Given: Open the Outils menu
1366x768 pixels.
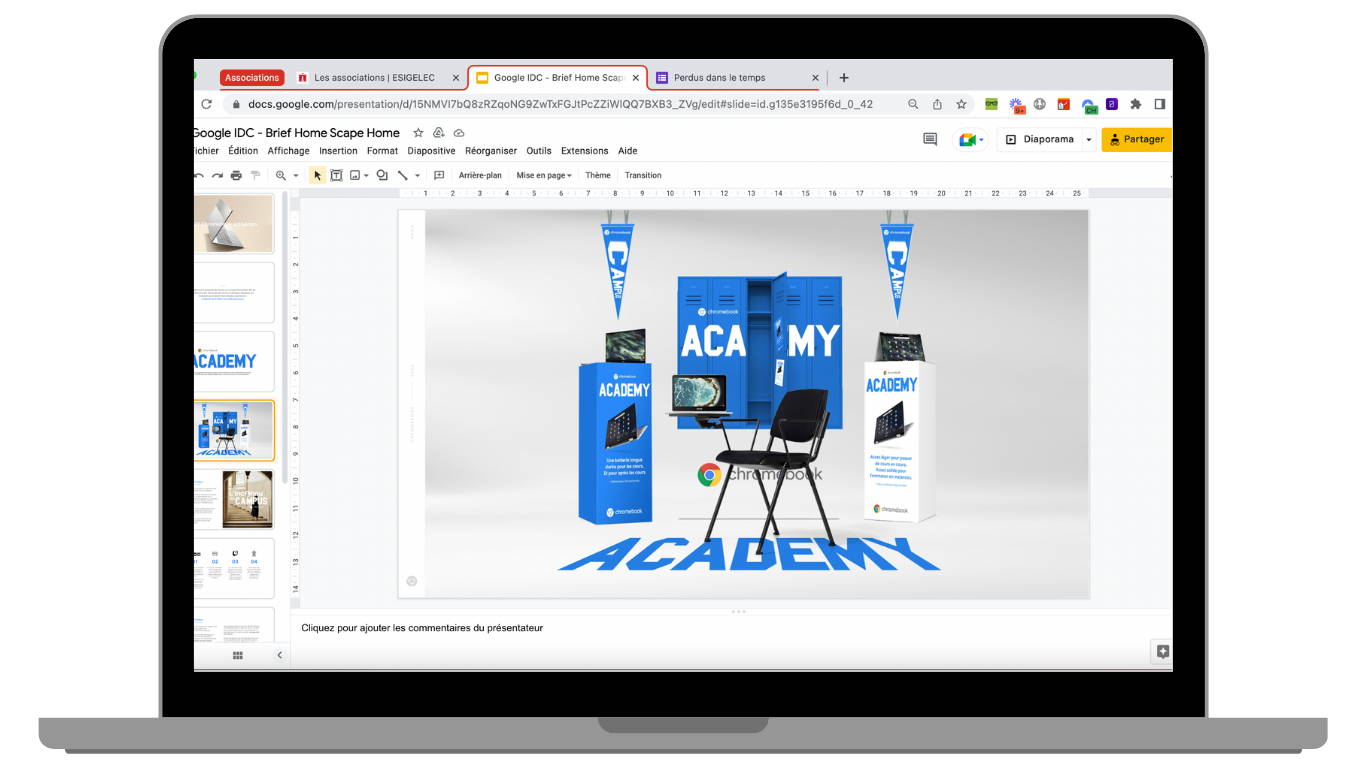Looking at the screenshot, I should click(x=539, y=151).
